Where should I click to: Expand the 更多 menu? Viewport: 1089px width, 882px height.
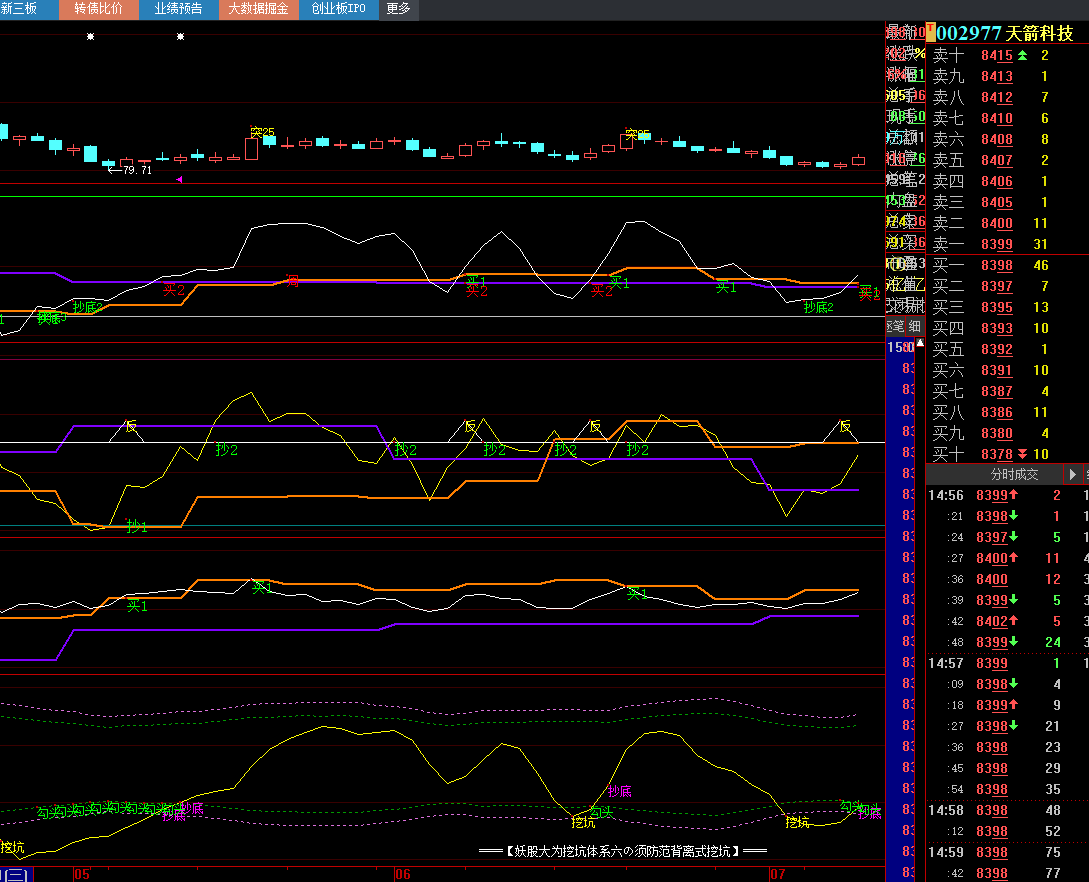pyautogui.click(x=399, y=9)
